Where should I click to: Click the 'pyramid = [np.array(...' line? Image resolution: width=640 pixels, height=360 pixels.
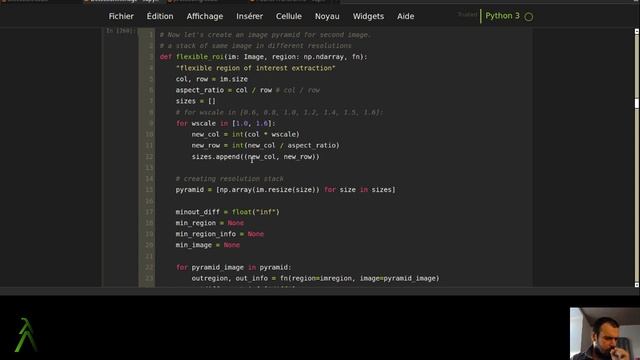(285, 190)
